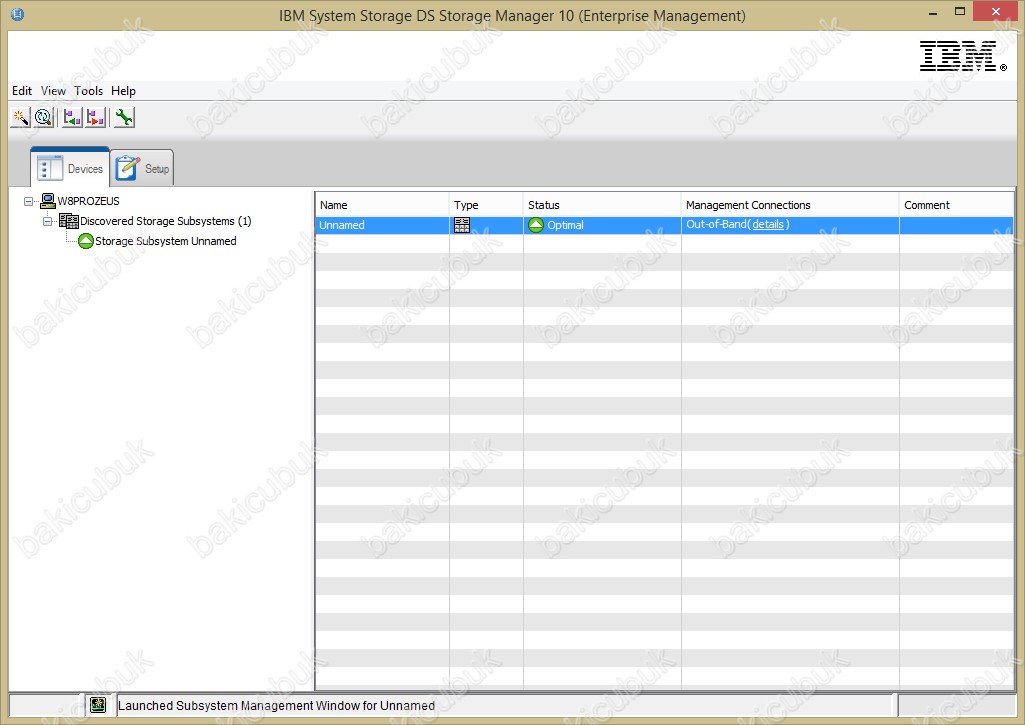Sort by the Comment column header
The width and height of the screenshot is (1025, 725).
click(956, 205)
